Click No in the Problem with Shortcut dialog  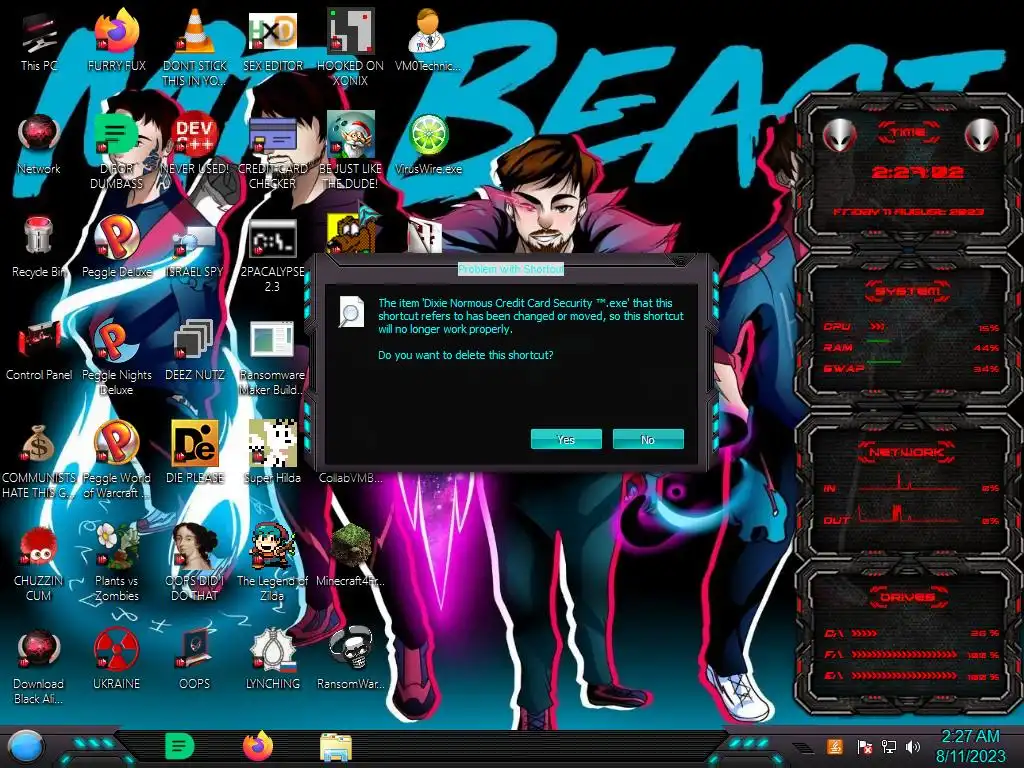point(648,440)
